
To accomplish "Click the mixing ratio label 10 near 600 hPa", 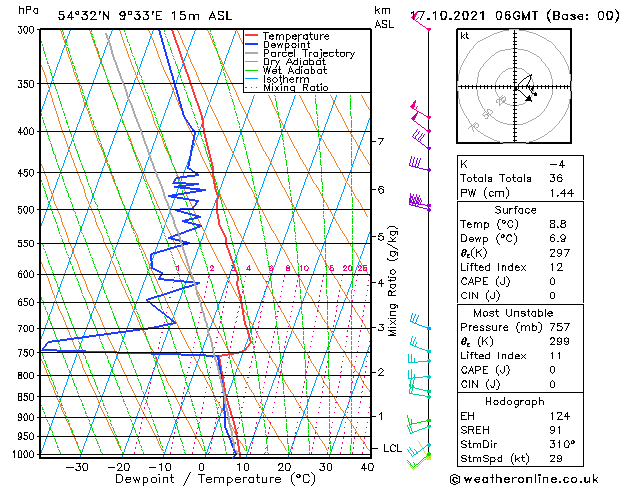I will [x=304, y=268].
